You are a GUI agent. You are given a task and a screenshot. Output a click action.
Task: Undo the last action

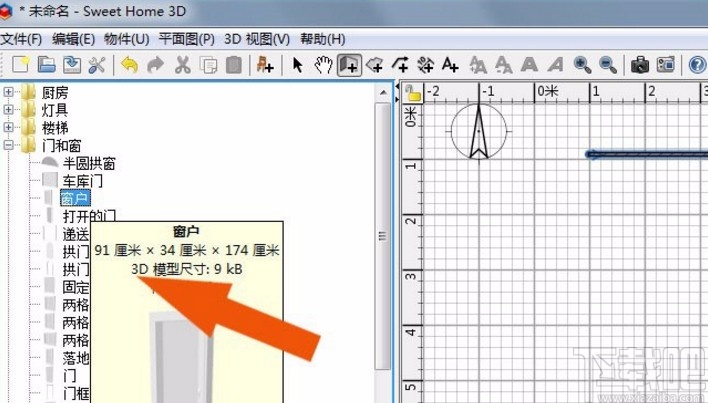(x=130, y=65)
